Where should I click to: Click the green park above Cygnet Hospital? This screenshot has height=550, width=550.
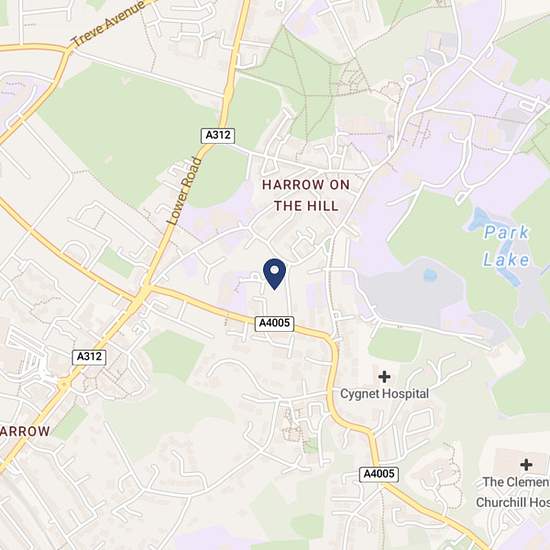[394, 343]
